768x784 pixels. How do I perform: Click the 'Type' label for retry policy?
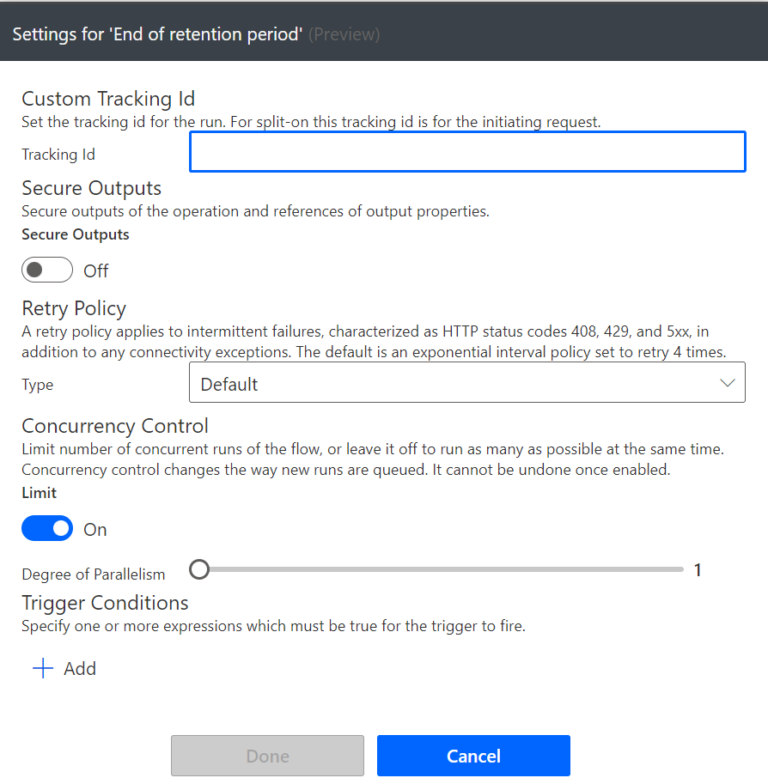pos(37,385)
